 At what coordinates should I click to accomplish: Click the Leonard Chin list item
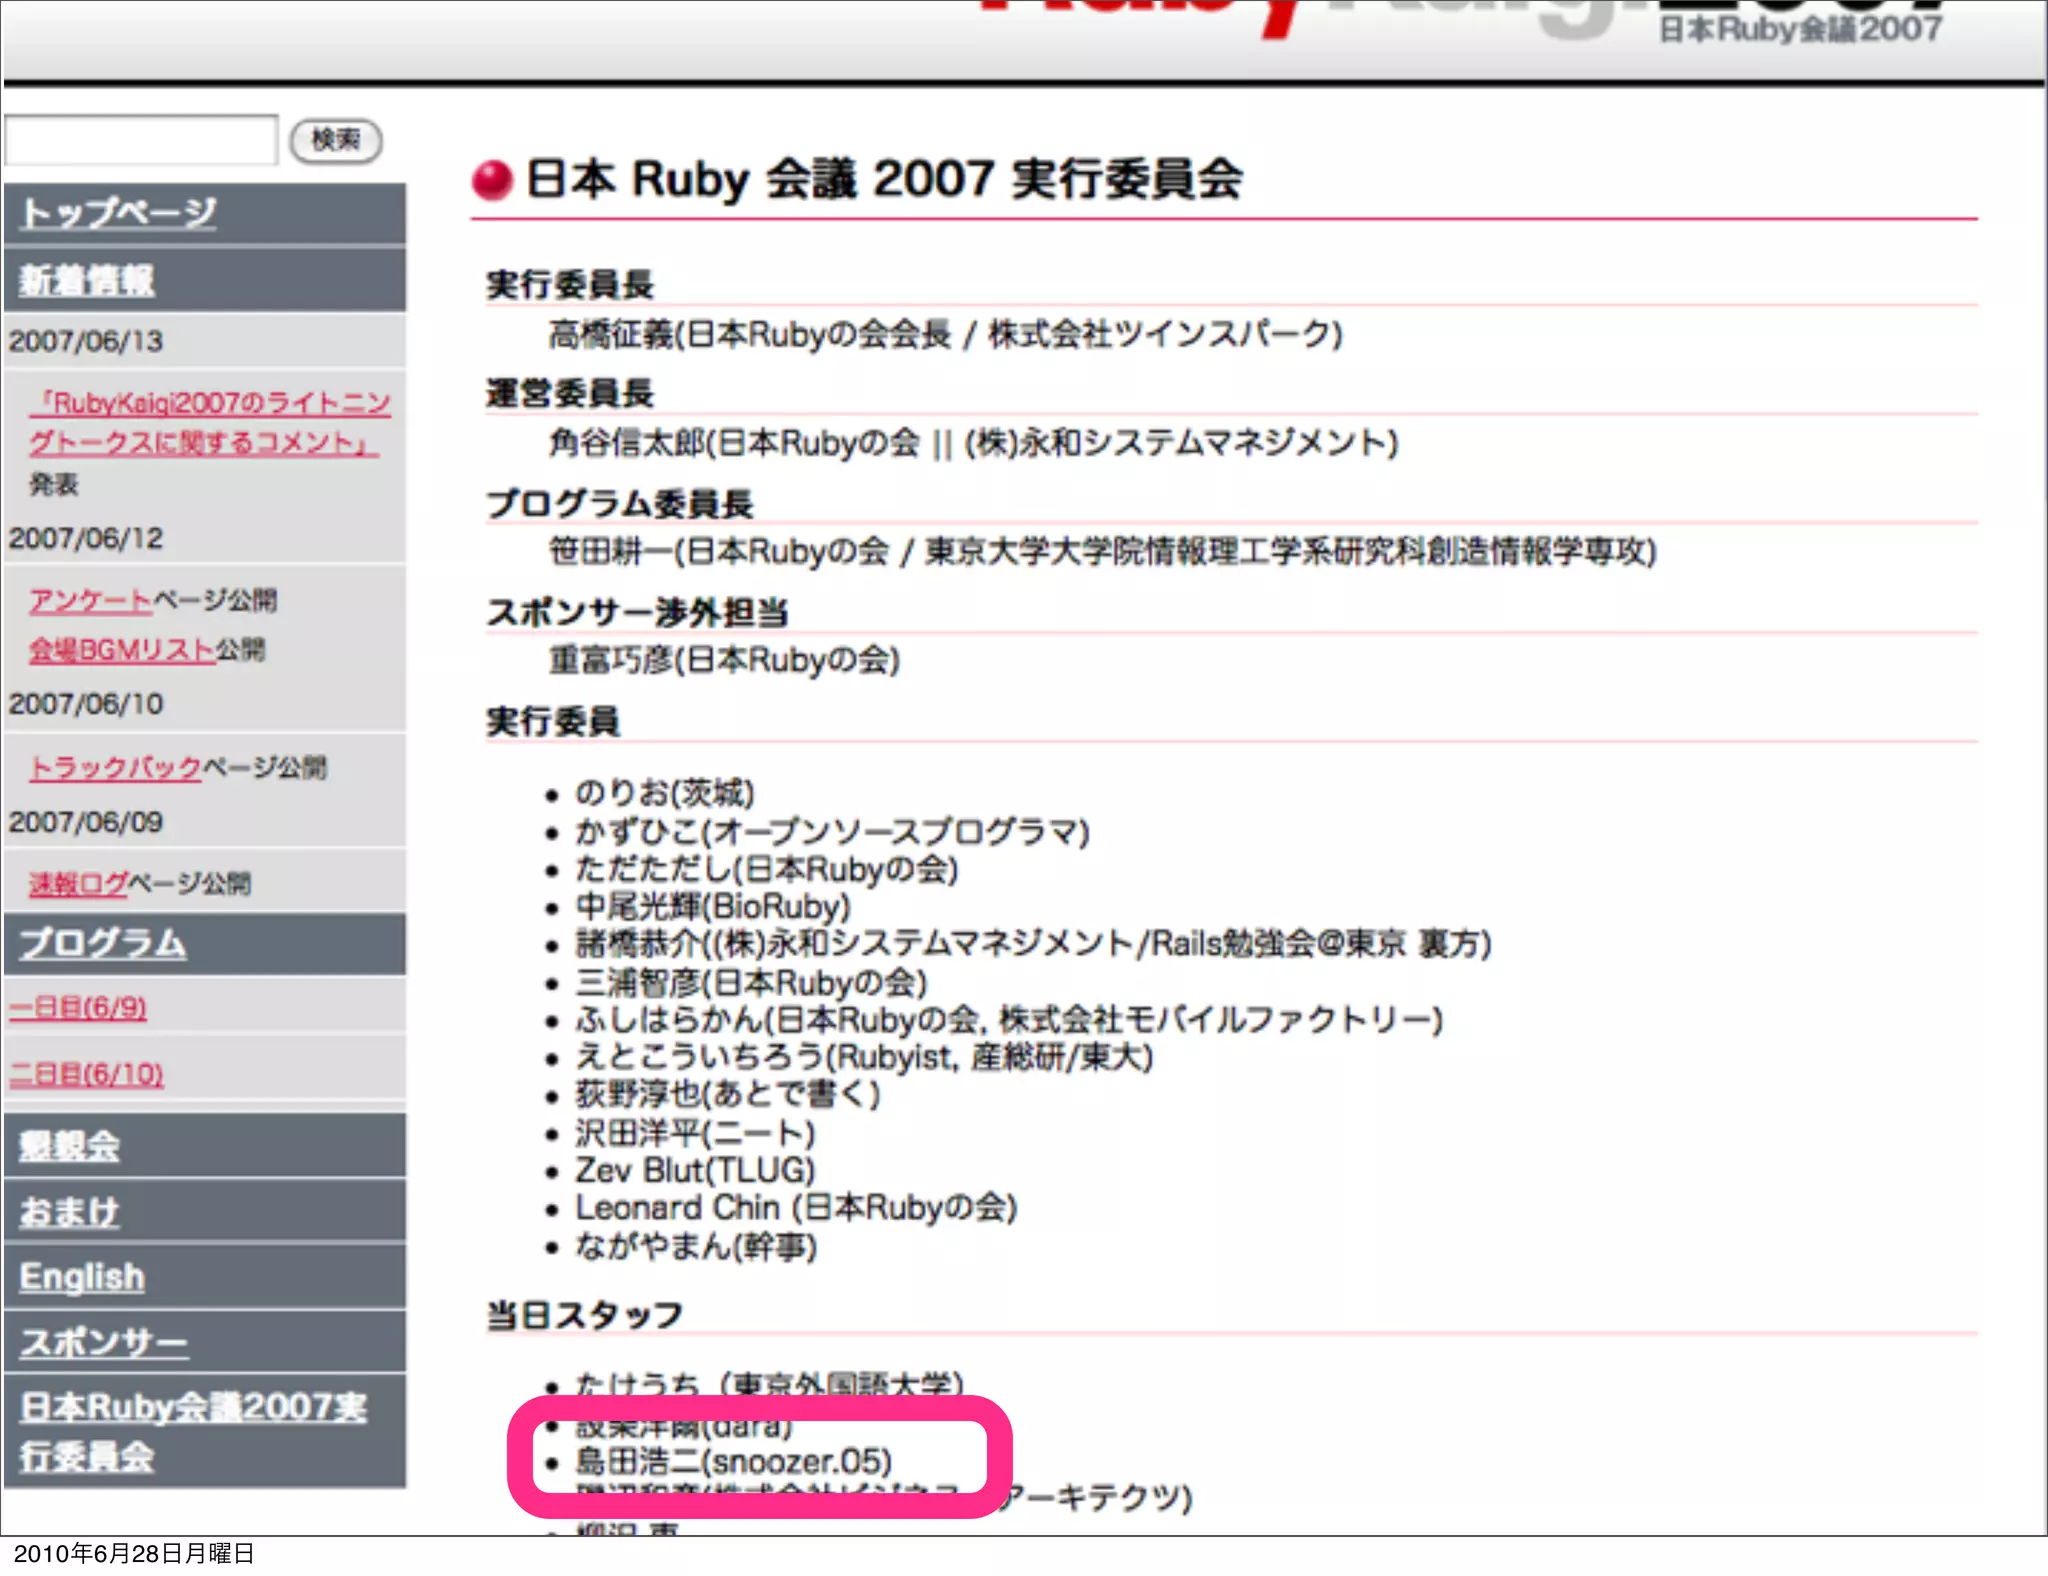[x=796, y=1208]
